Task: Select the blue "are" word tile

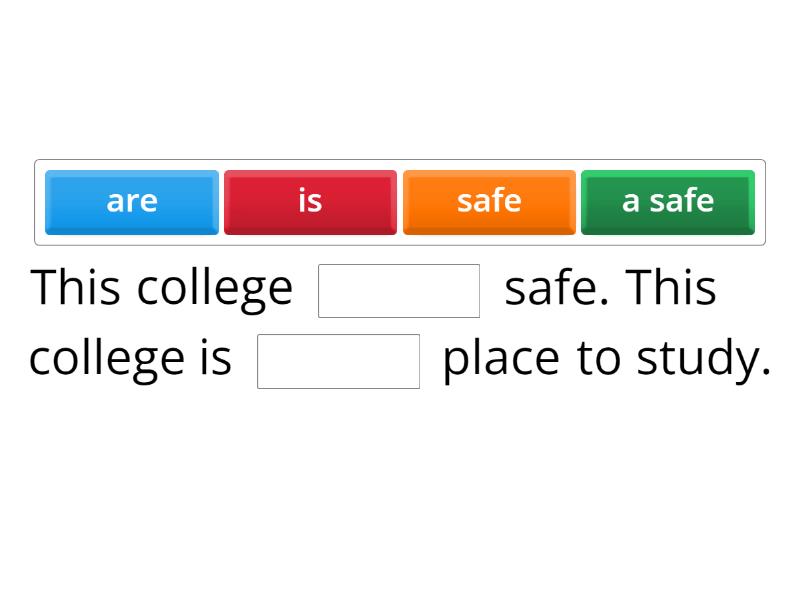Action: [131, 201]
